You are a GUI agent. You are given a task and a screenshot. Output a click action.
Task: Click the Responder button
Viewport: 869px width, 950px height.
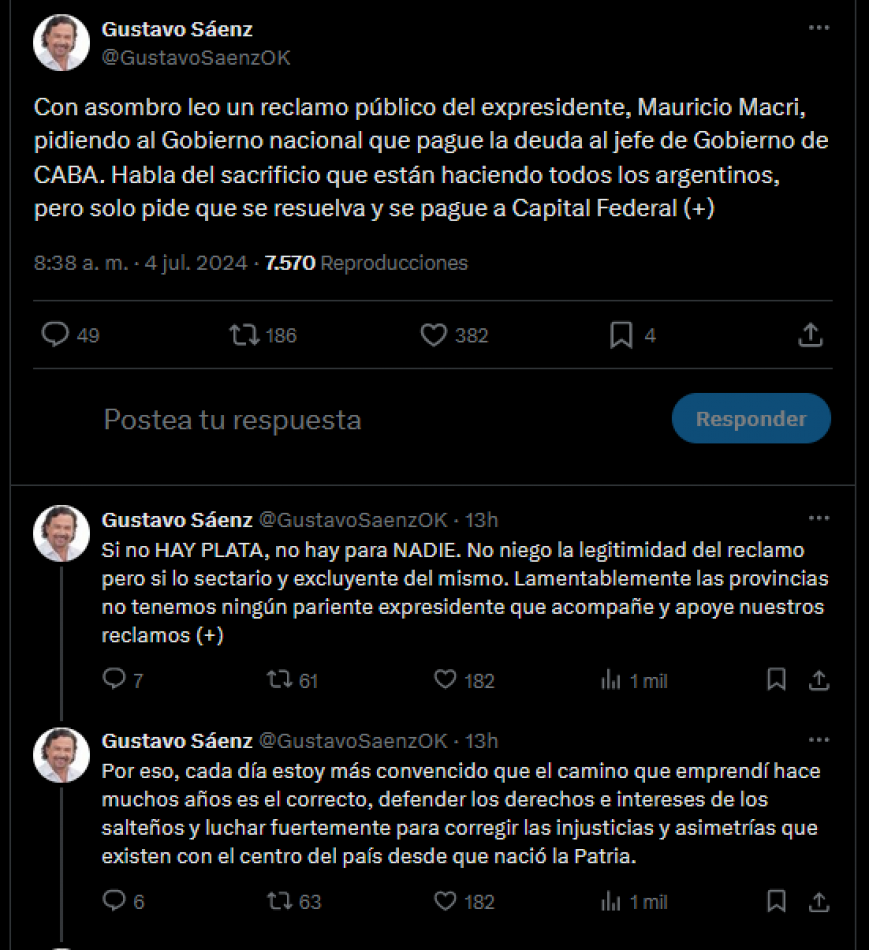point(751,418)
